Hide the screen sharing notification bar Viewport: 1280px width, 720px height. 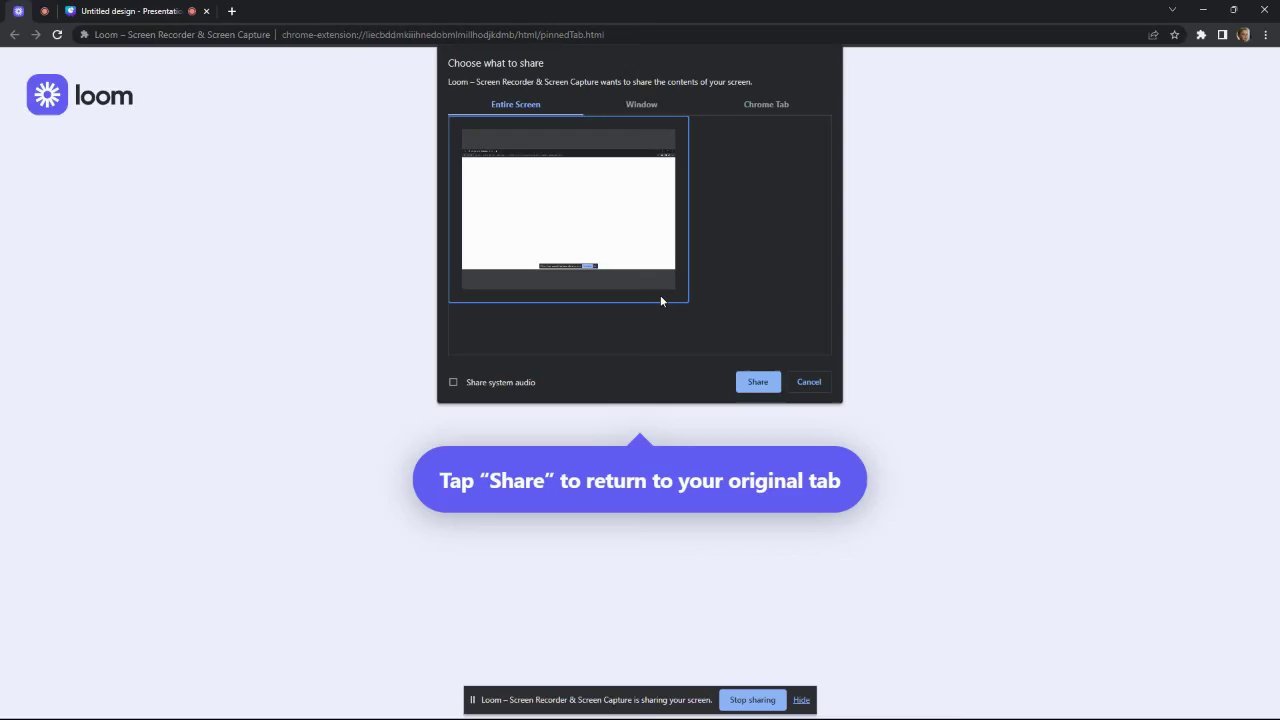coord(801,700)
